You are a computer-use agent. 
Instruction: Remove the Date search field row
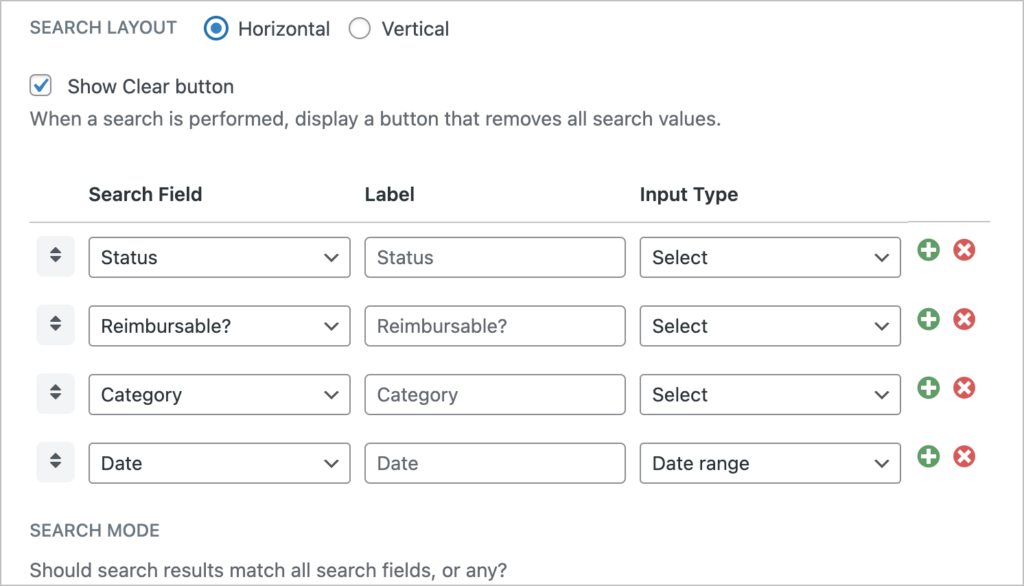click(x=963, y=456)
